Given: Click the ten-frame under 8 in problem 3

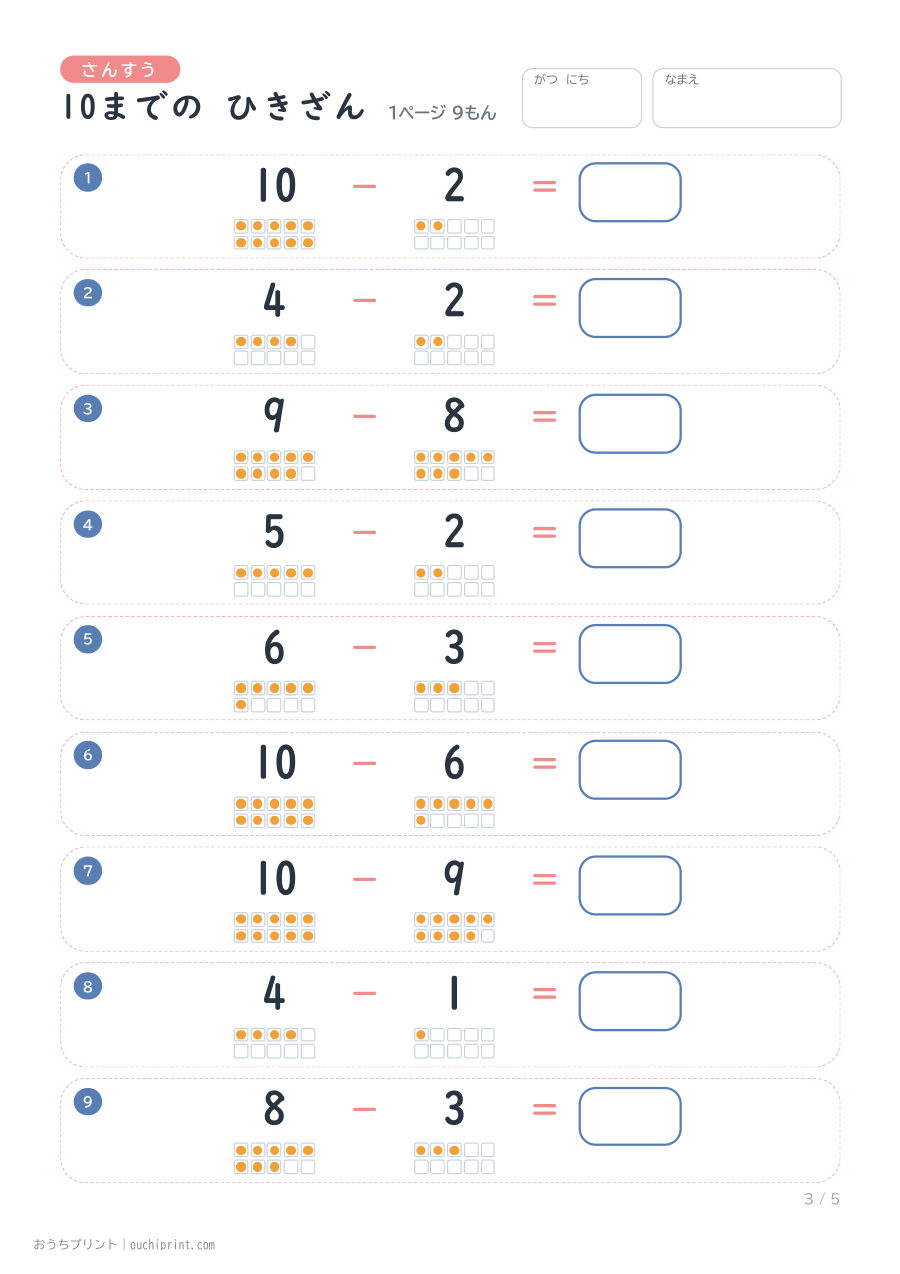Looking at the screenshot, I should click(455, 465).
